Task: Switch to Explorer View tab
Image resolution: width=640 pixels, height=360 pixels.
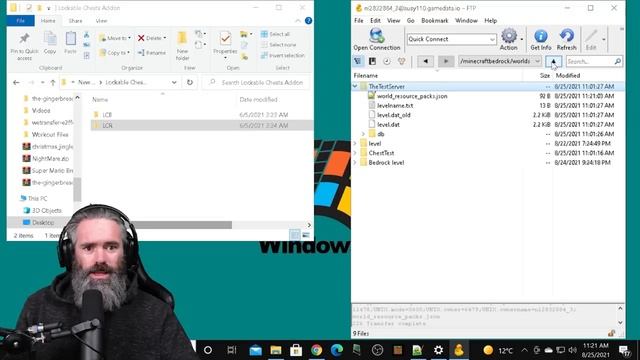Action: pyautogui.click(x=101, y=21)
